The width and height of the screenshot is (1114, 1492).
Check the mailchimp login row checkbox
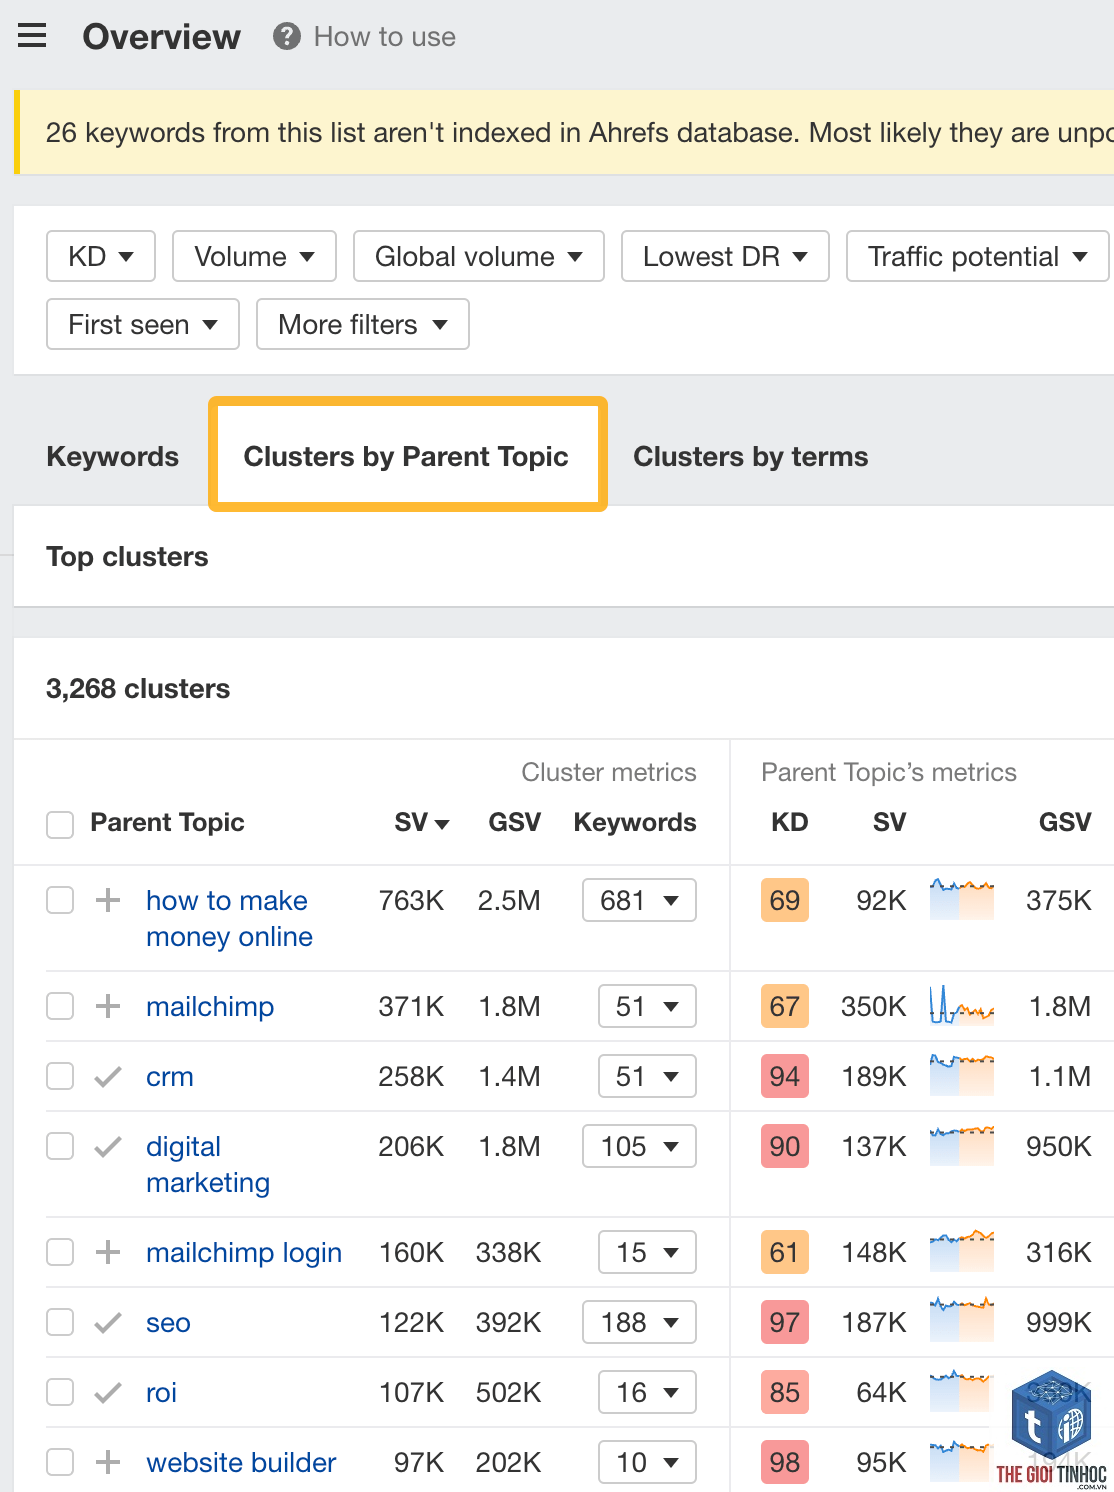(x=60, y=1252)
